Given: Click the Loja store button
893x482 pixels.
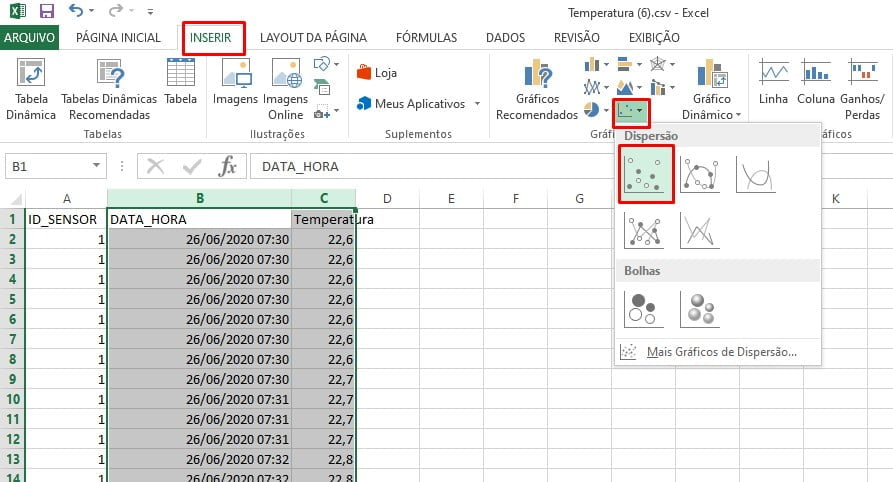Looking at the screenshot, I should (x=378, y=73).
